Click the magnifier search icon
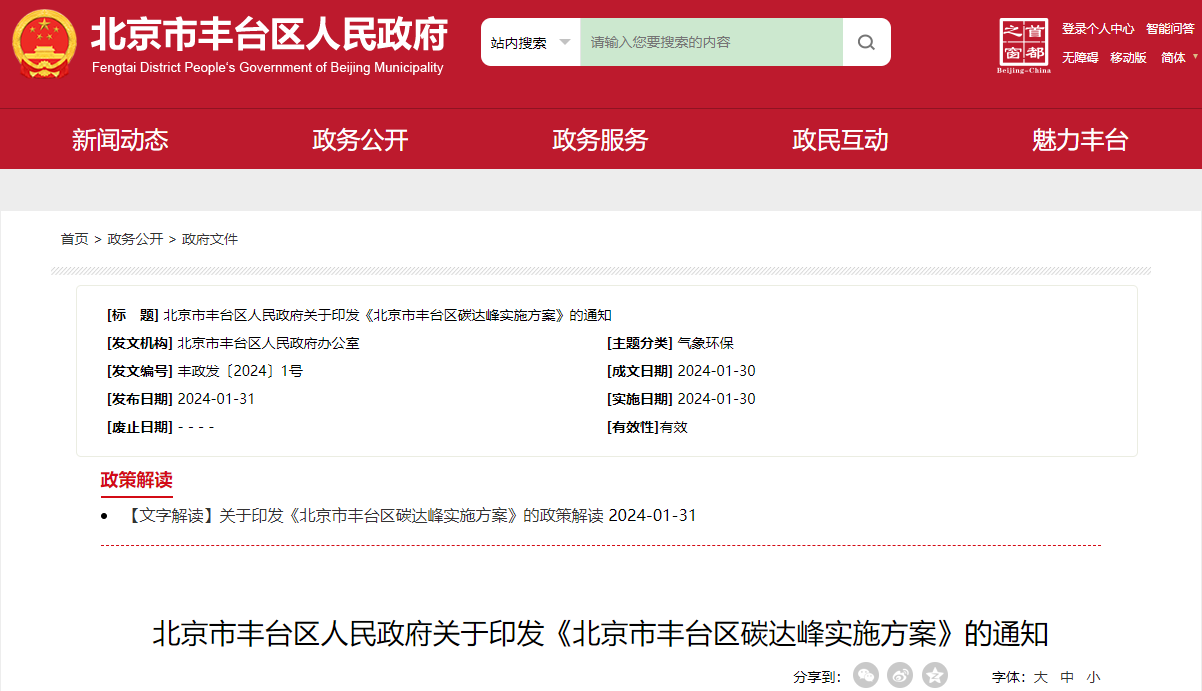Viewport: 1202px width, 691px height. point(866,42)
